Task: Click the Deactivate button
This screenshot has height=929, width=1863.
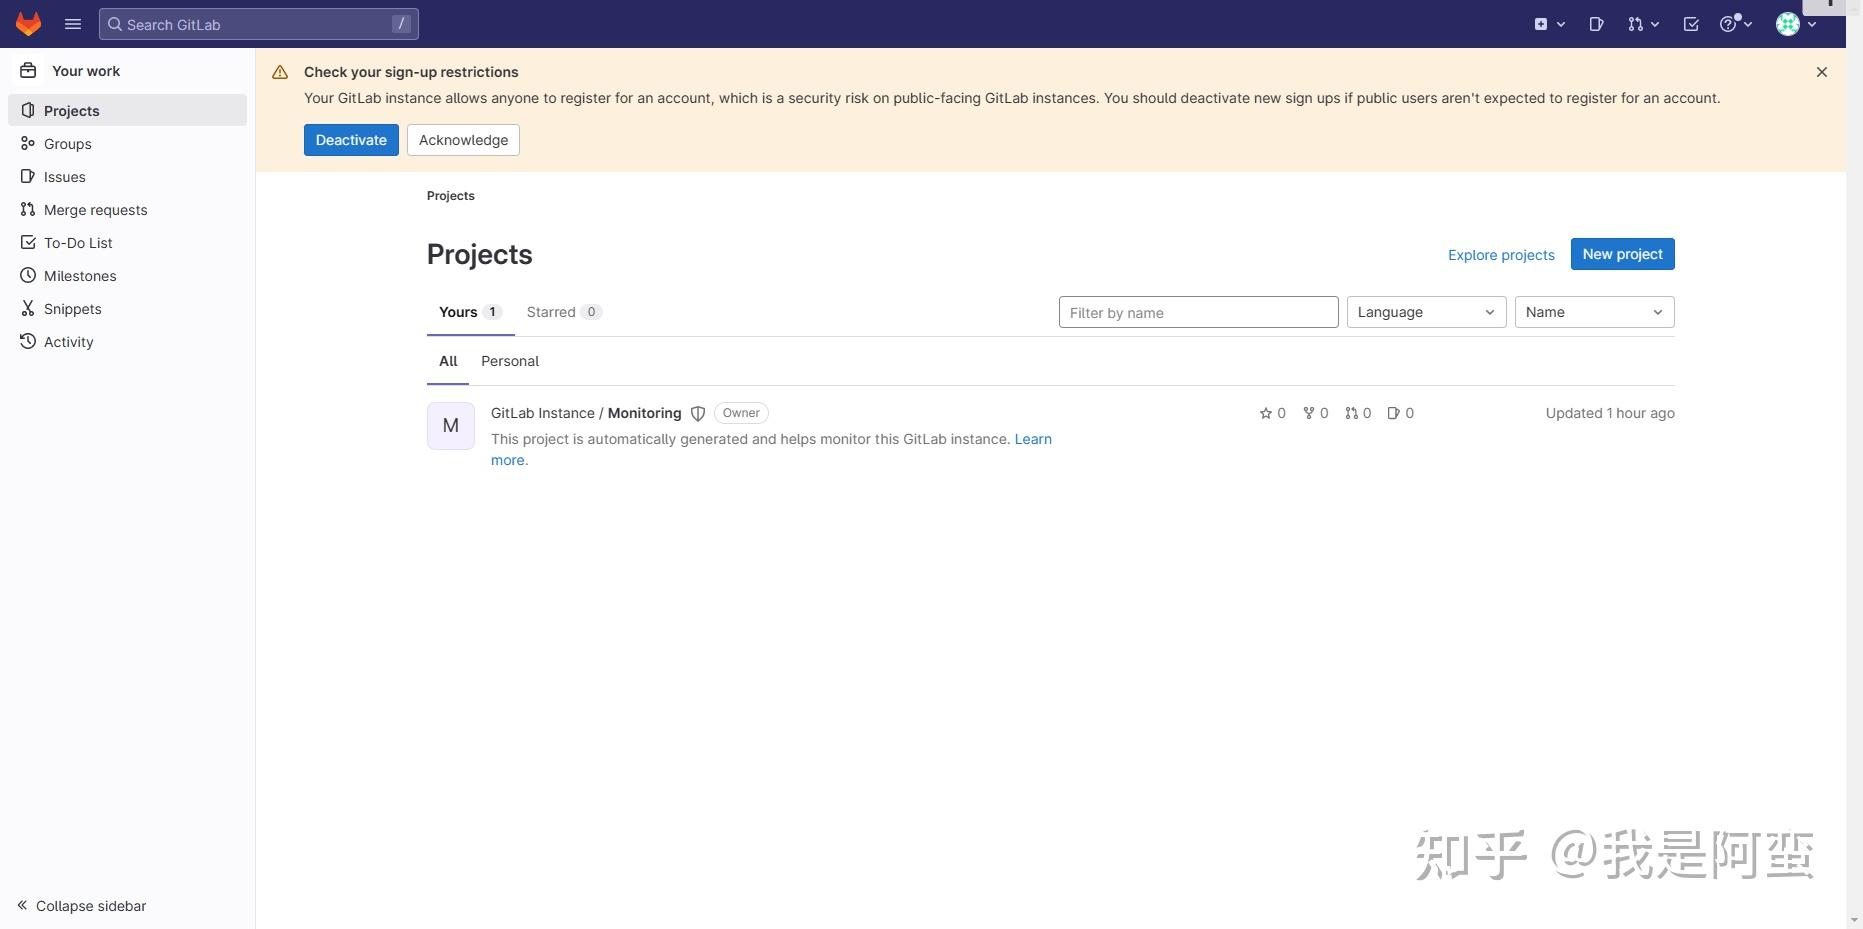Action: 351,140
